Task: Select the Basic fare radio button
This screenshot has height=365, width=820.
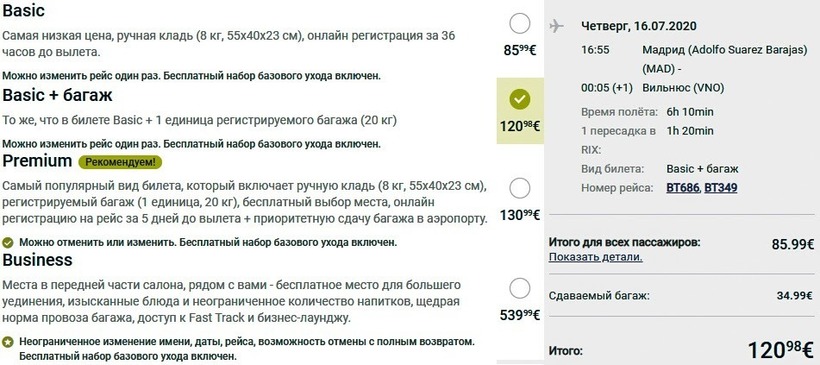Action: [519, 24]
